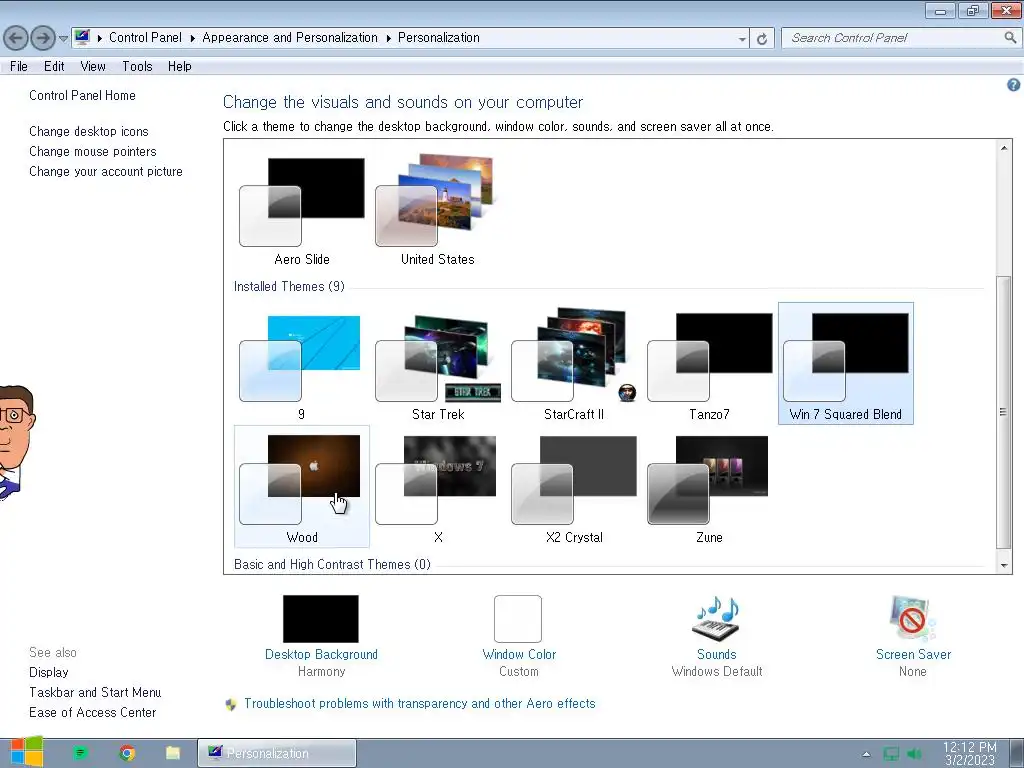Pick the Tanzo7 theme
This screenshot has width=1024, height=768.
tap(709, 364)
